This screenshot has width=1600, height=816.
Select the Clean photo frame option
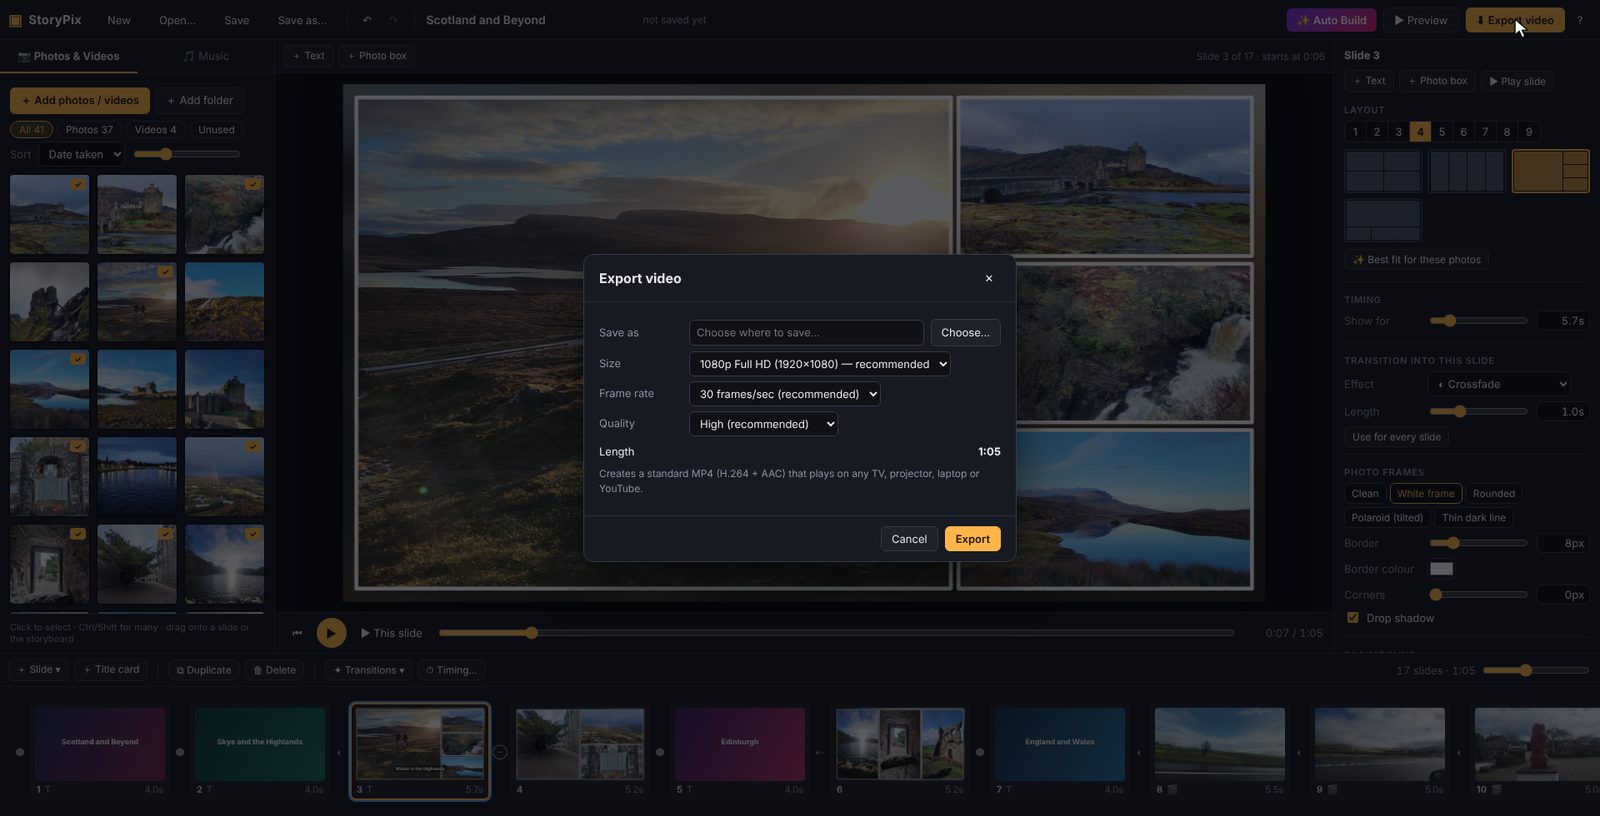click(1365, 494)
